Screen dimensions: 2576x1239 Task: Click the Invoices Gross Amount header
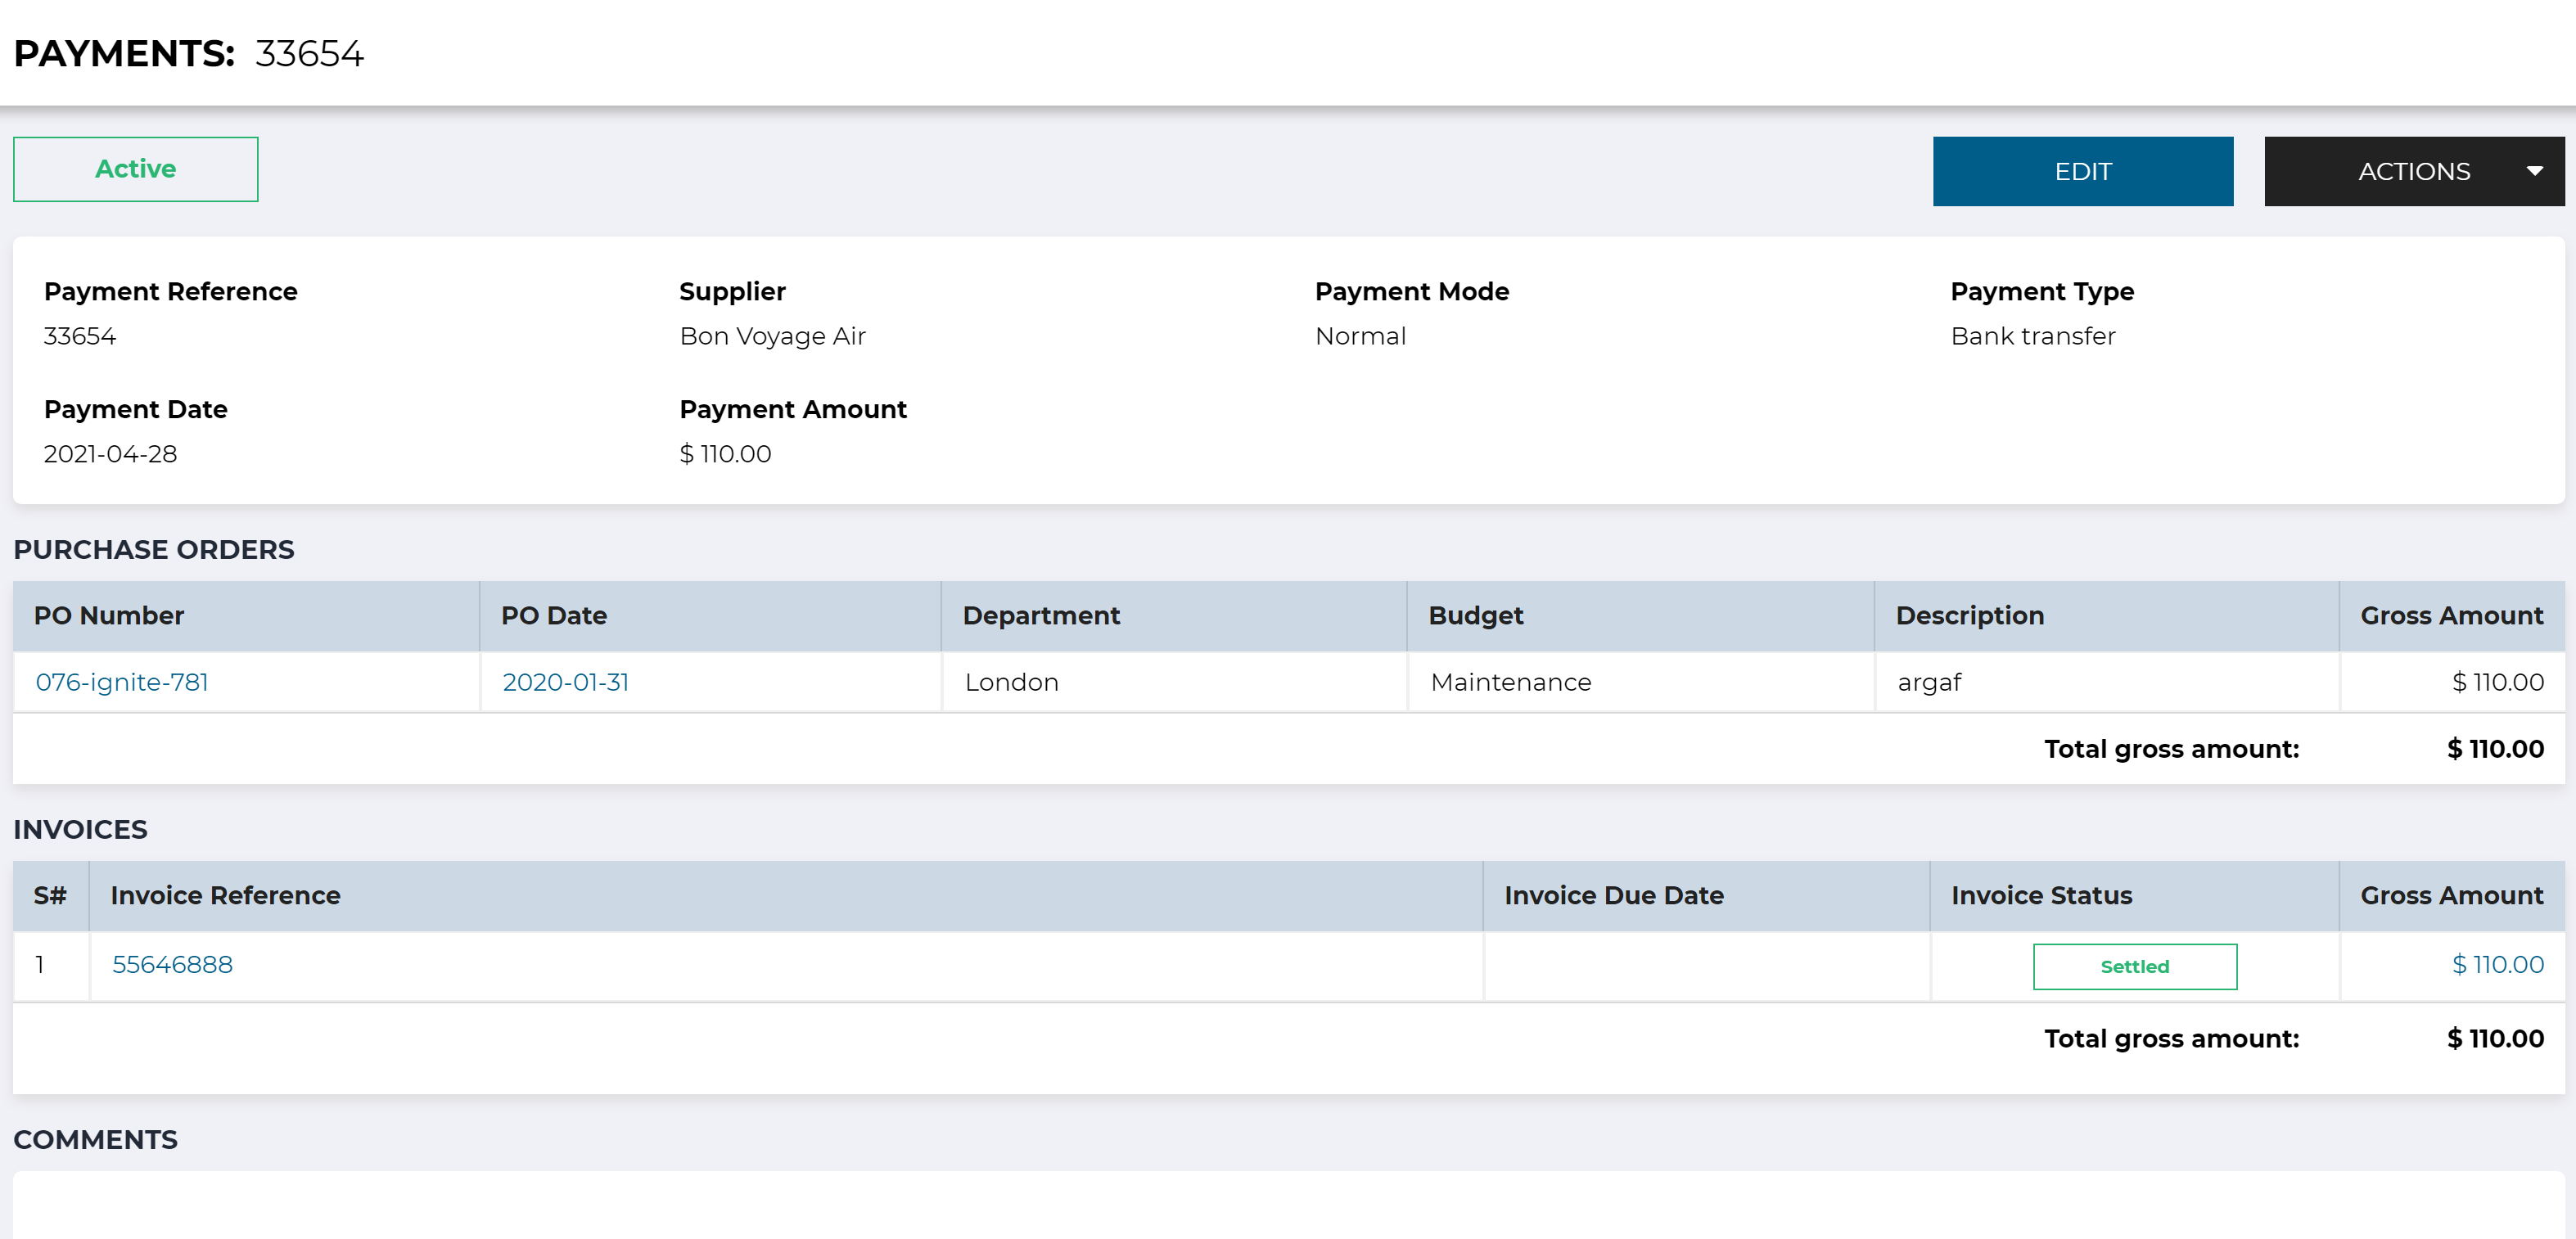pyautogui.click(x=2451, y=895)
